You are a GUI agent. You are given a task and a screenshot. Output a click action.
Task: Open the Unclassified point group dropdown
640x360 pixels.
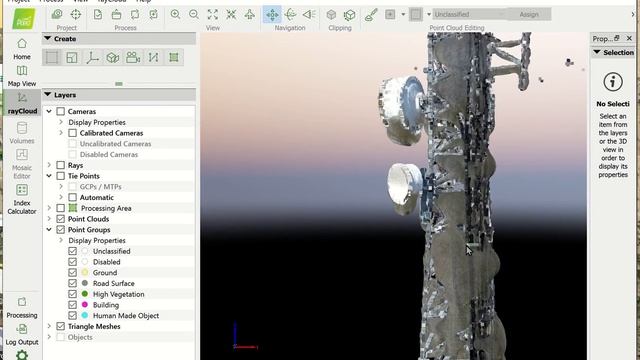coord(469,14)
